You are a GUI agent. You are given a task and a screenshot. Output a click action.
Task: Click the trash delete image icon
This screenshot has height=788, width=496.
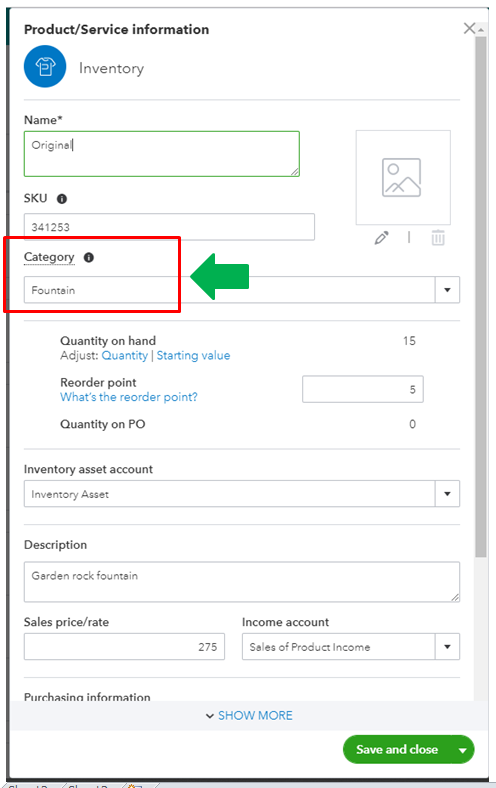coord(438,238)
